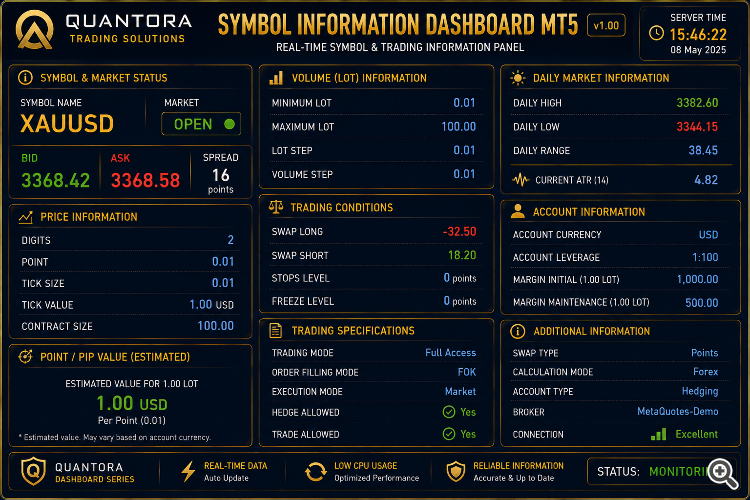Click the connection signal bars icon
Image resolution: width=750 pixels, height=500 pixels.
(658, 434)
